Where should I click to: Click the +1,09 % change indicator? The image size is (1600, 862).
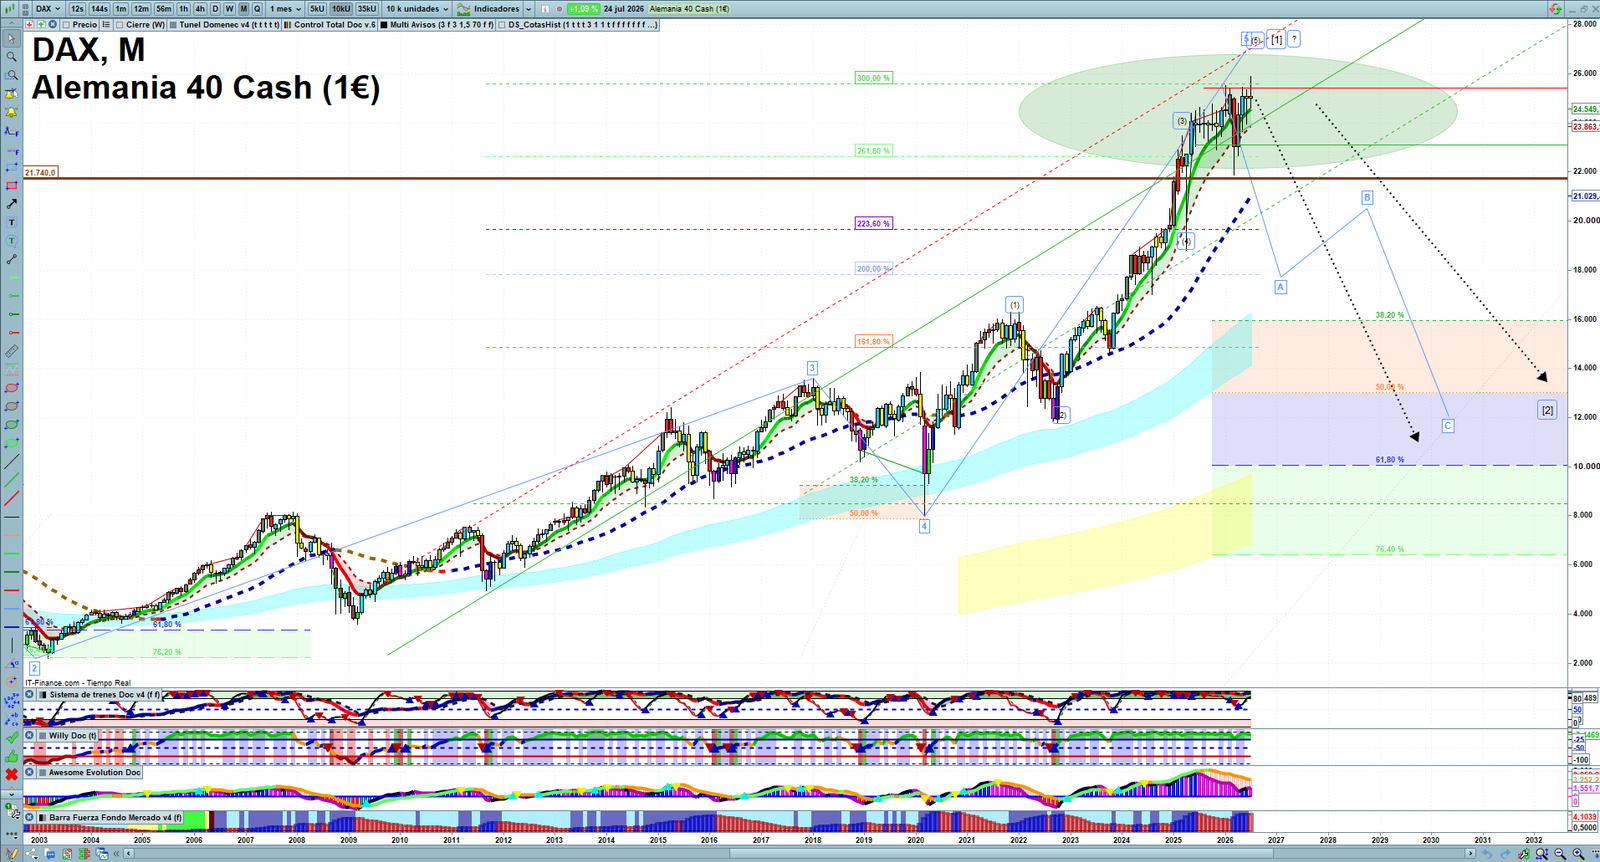pyautogui.click(x=583, y=9)
